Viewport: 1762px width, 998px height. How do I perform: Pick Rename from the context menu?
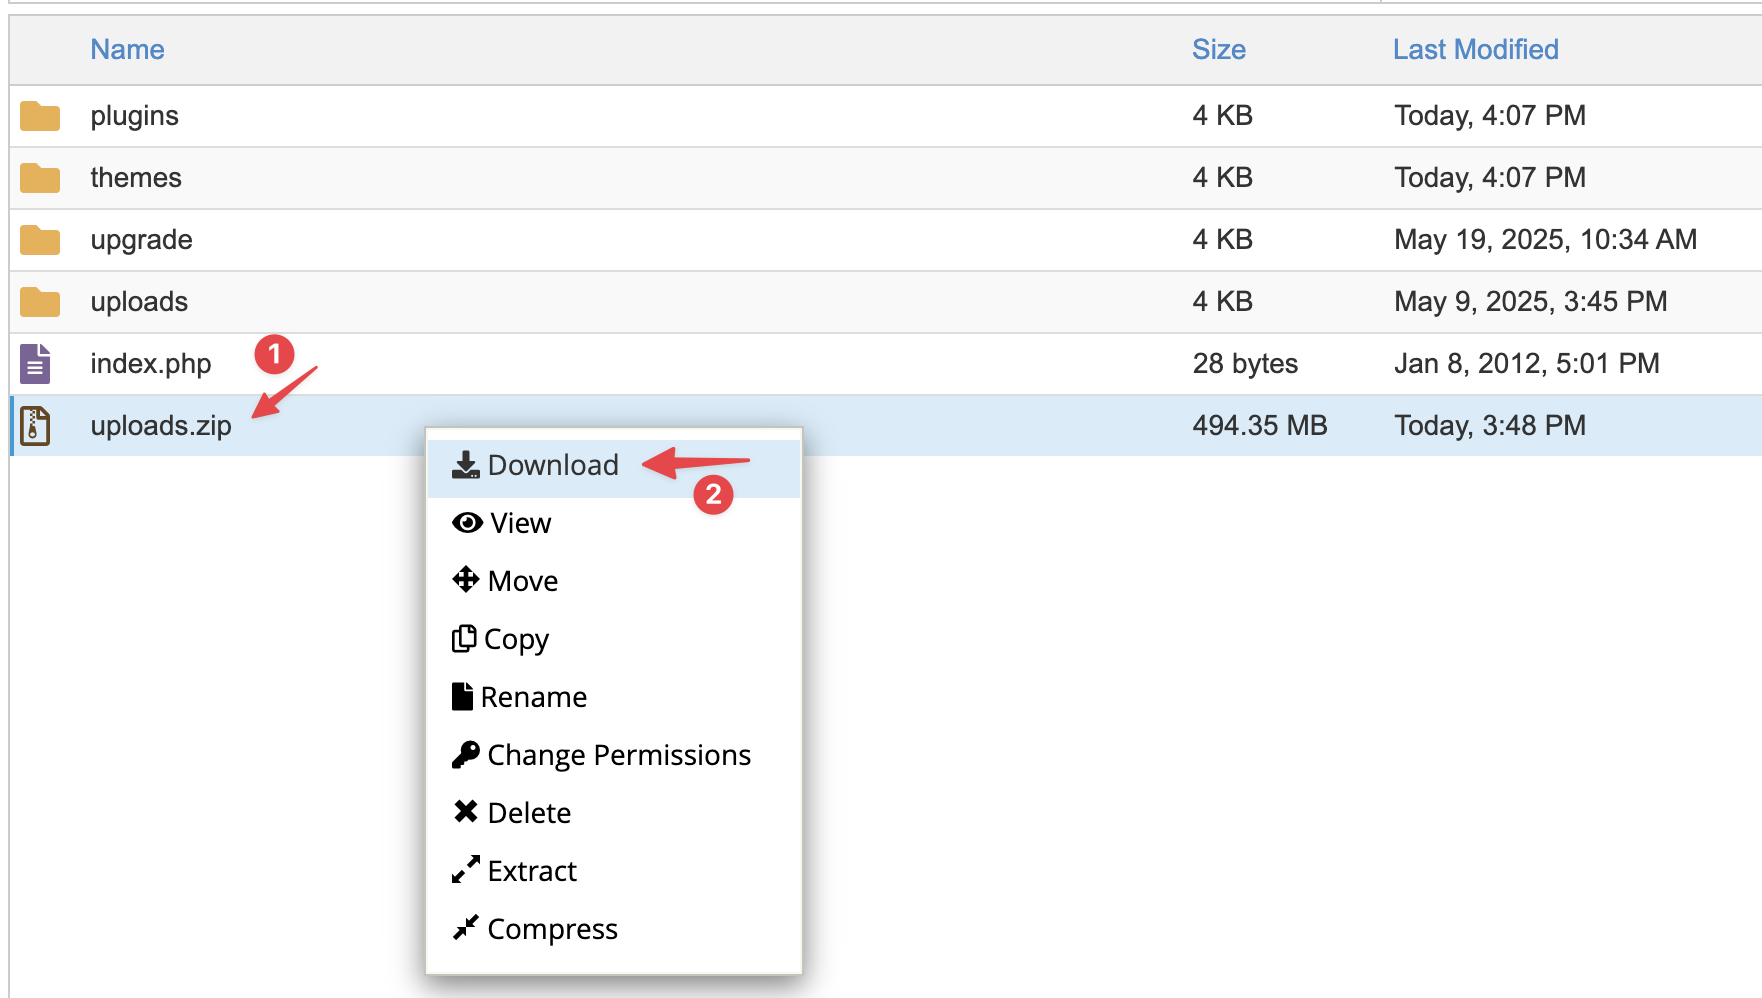coord(614,698)
